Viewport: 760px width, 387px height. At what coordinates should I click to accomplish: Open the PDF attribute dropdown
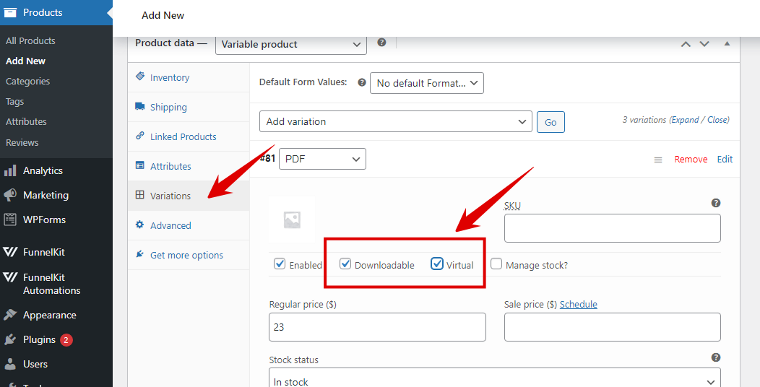pos(322,159)
